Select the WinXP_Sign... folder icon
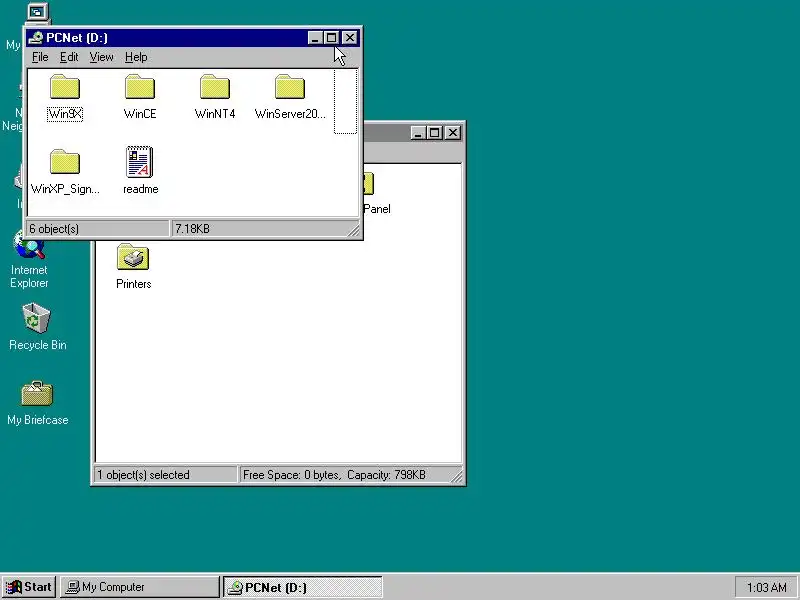The width and height of the screenshot is (800, 600). pos(65,162)
